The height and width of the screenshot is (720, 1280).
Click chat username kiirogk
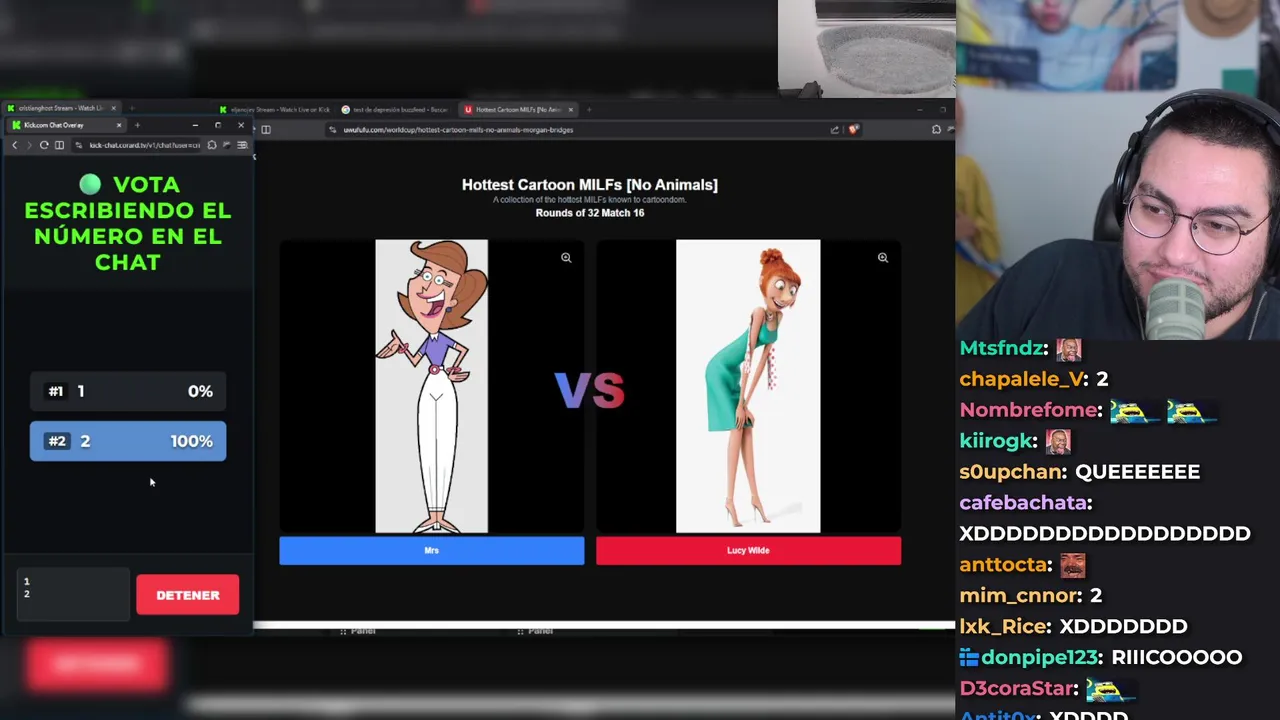point(996,441)
